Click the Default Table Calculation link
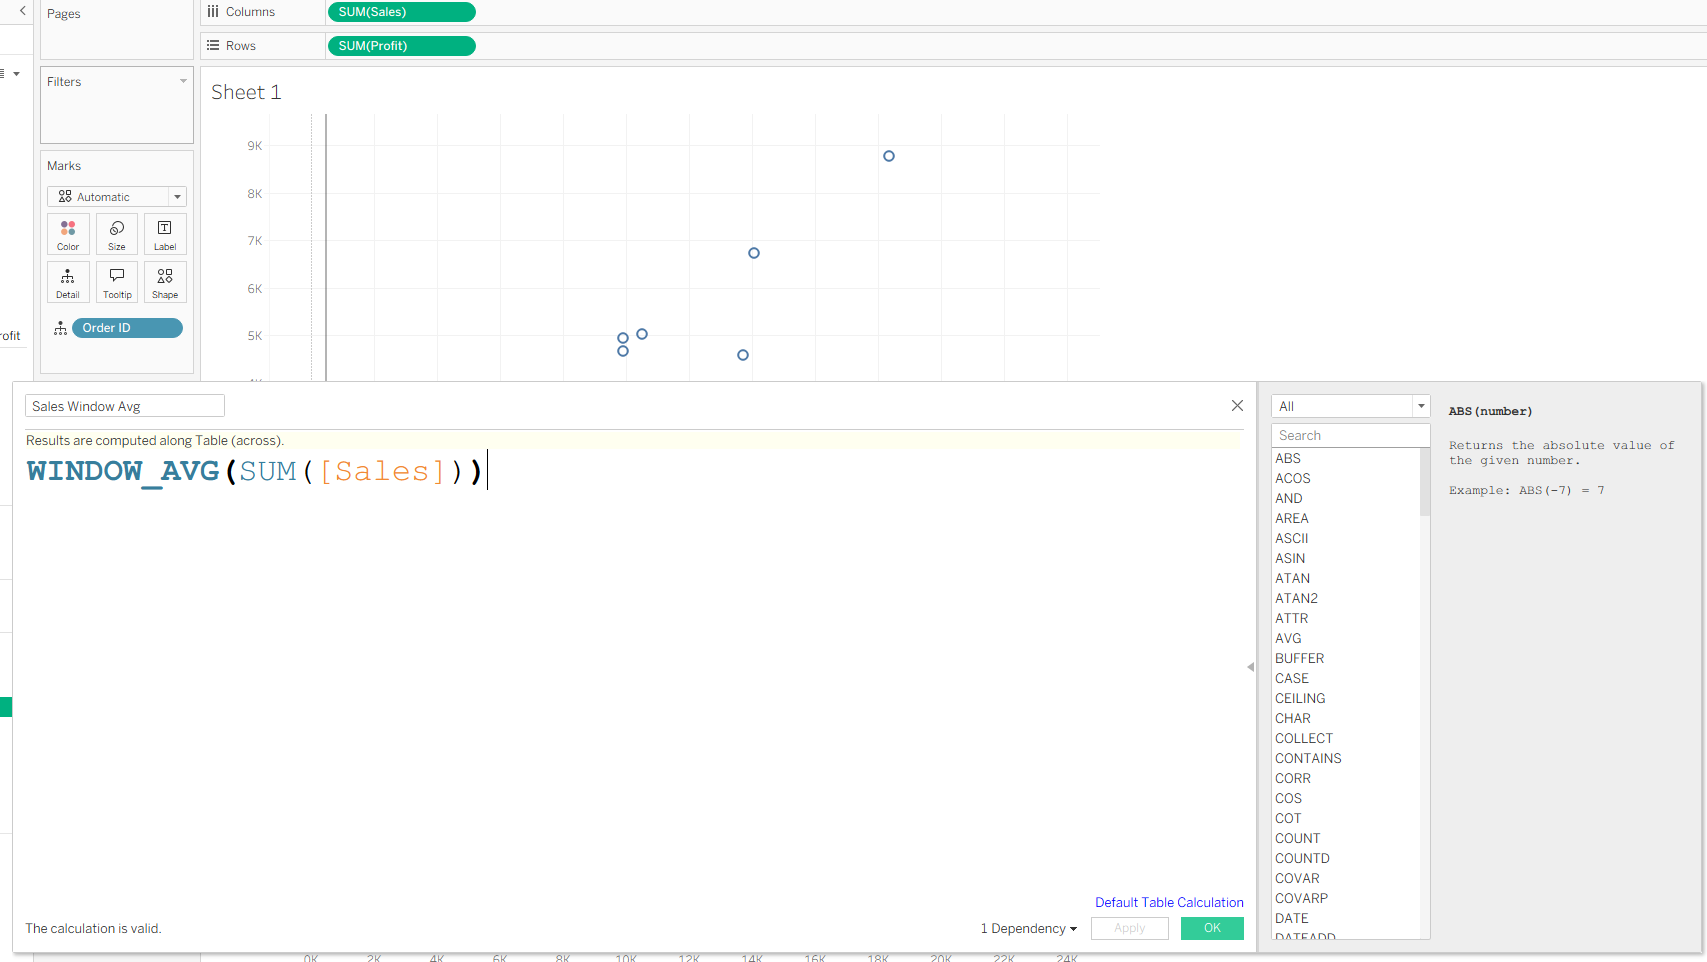The image size is (1707, 962). tap(1168, 902)
